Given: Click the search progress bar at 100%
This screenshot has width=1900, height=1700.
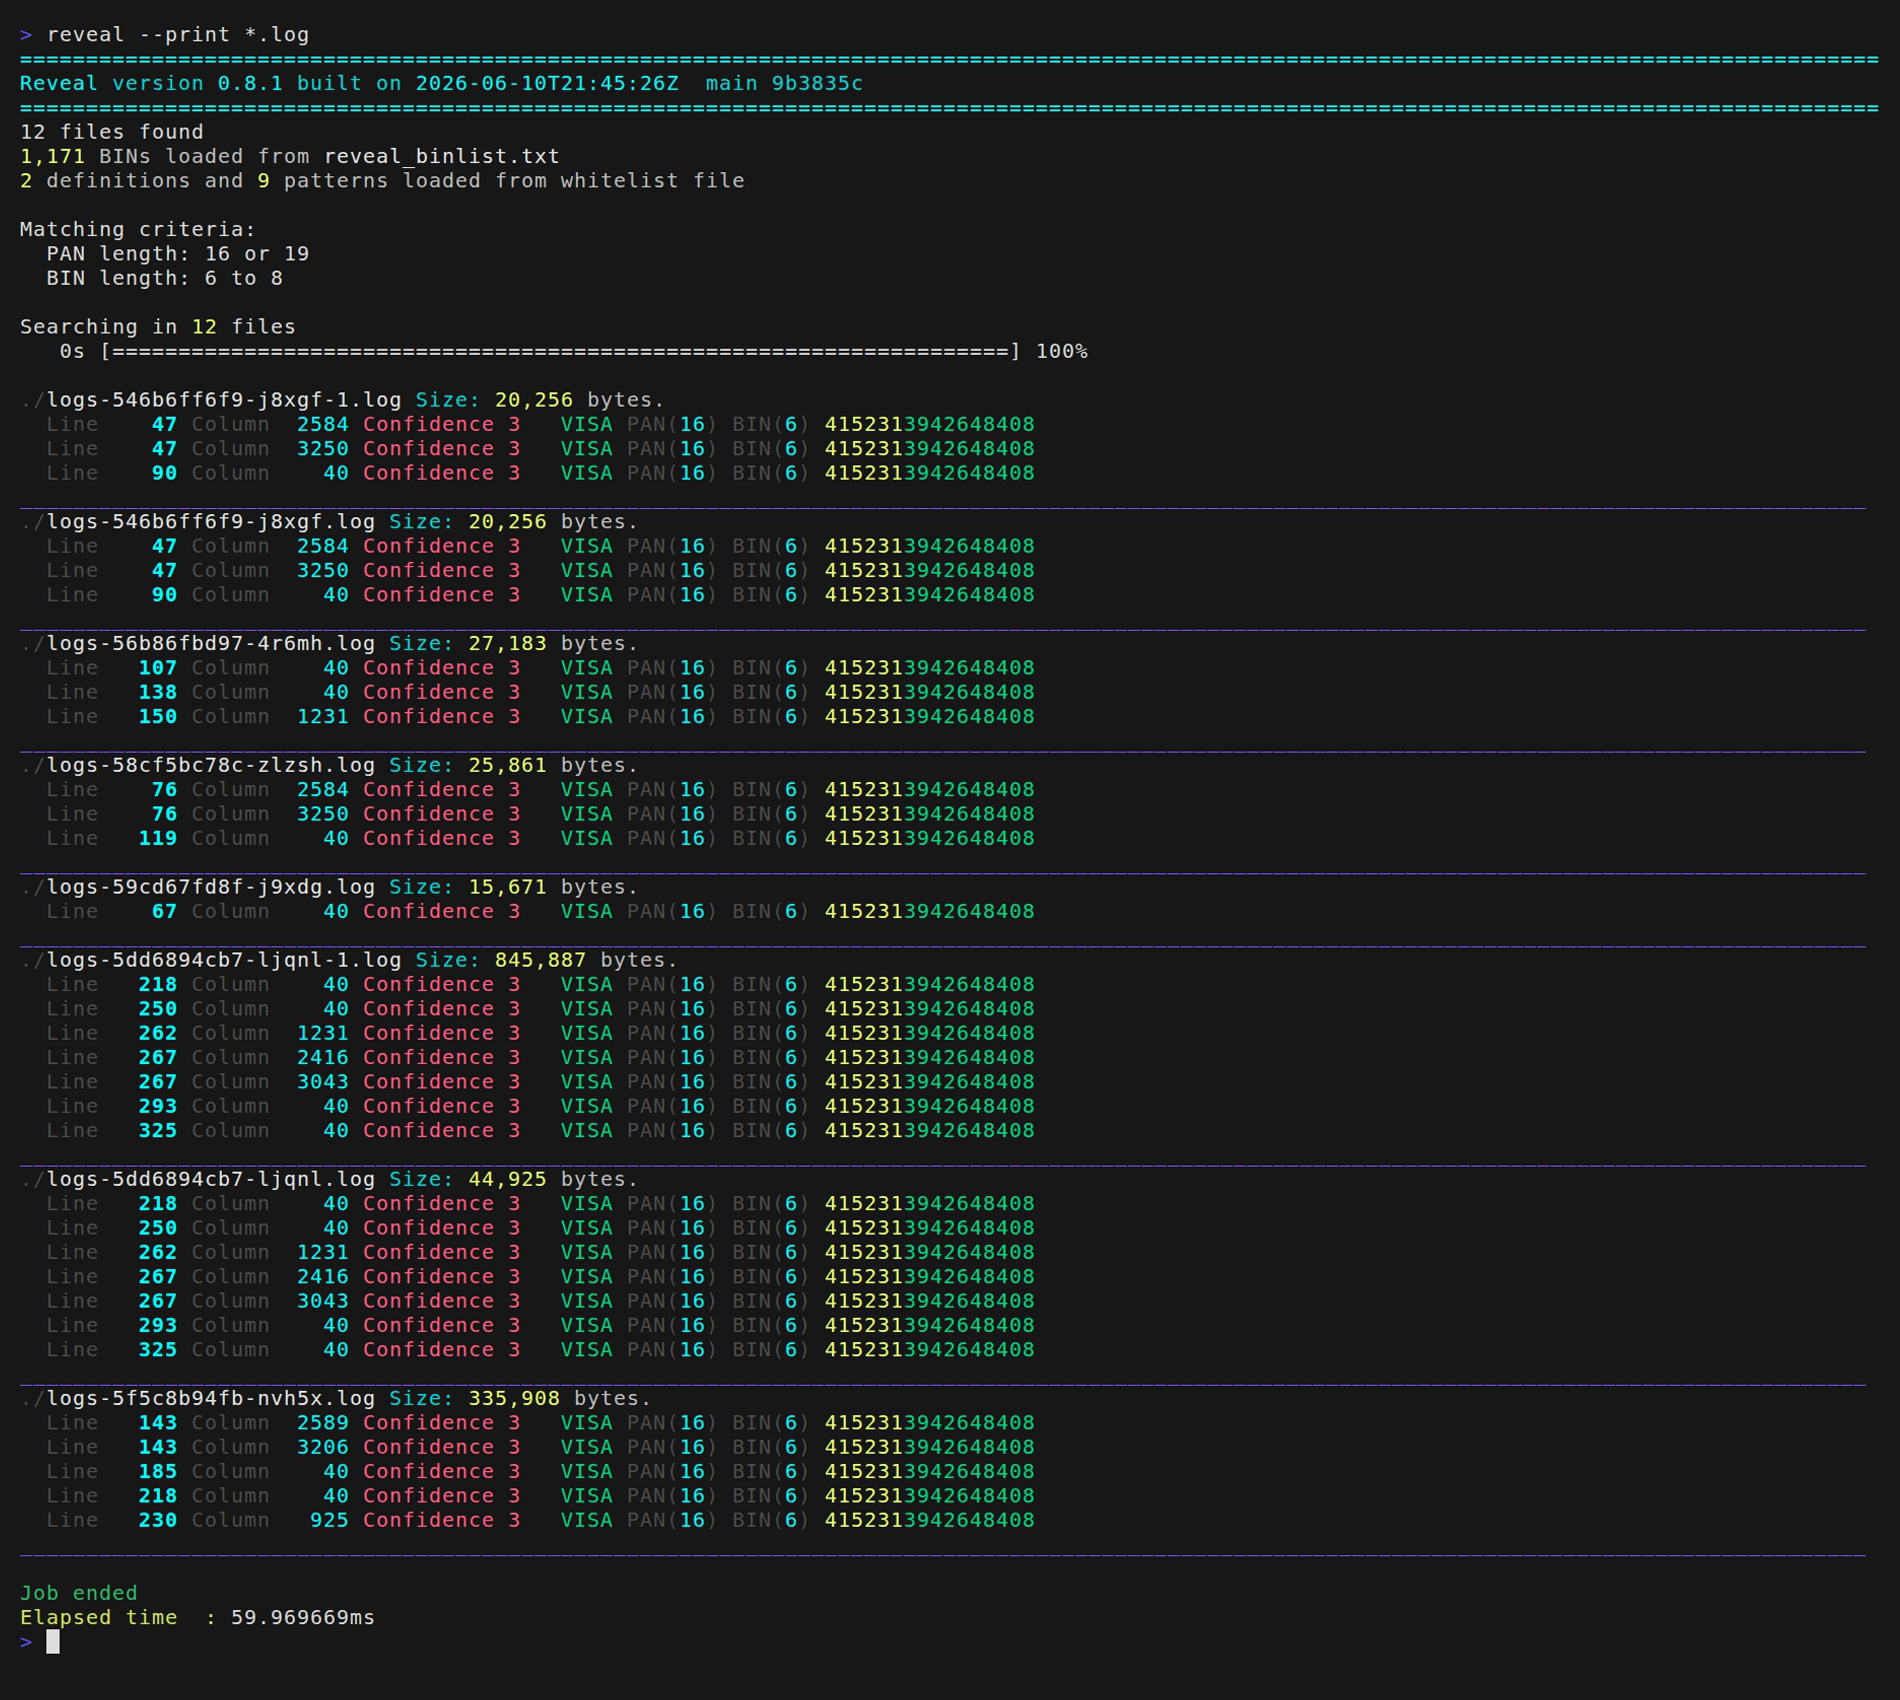Looking at the screenshot, I should tap(561, 352).
